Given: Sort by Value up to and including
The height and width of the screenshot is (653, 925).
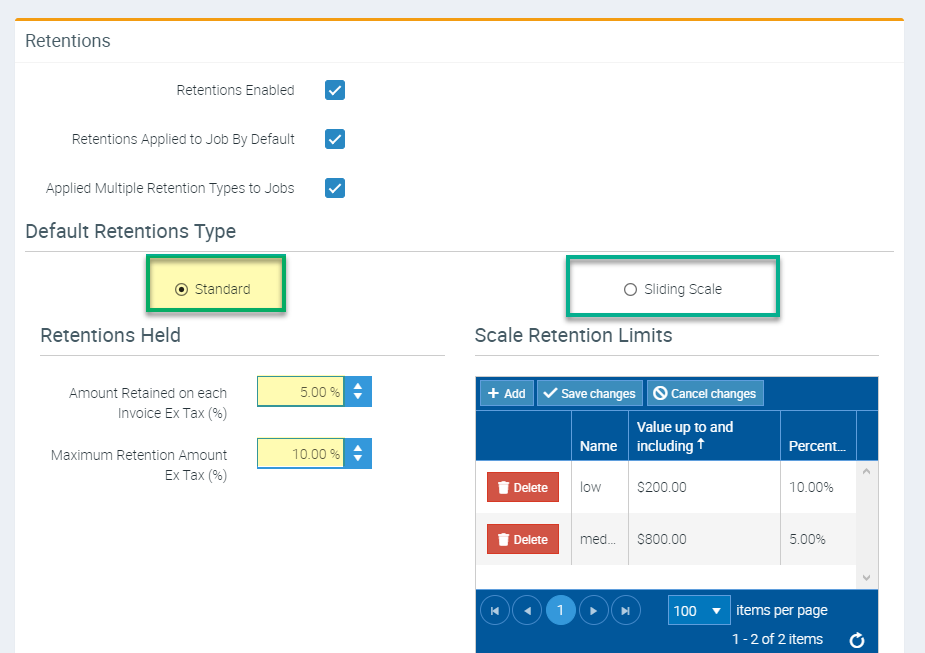Looking at the screenshot, I should [685, 436].
